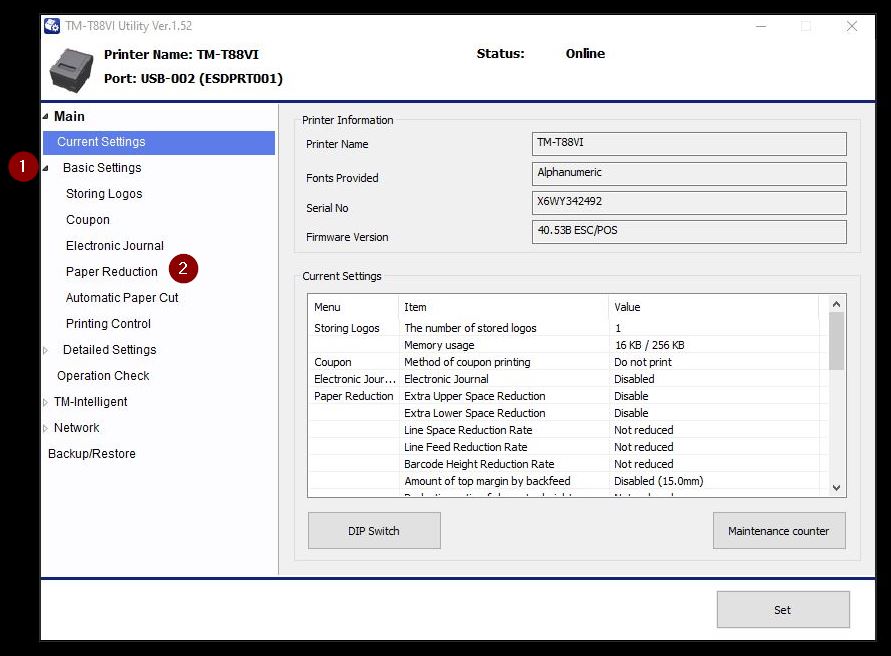891x656 pixels.
Task: Click the Set button
Action: click(x=783, y=610)
